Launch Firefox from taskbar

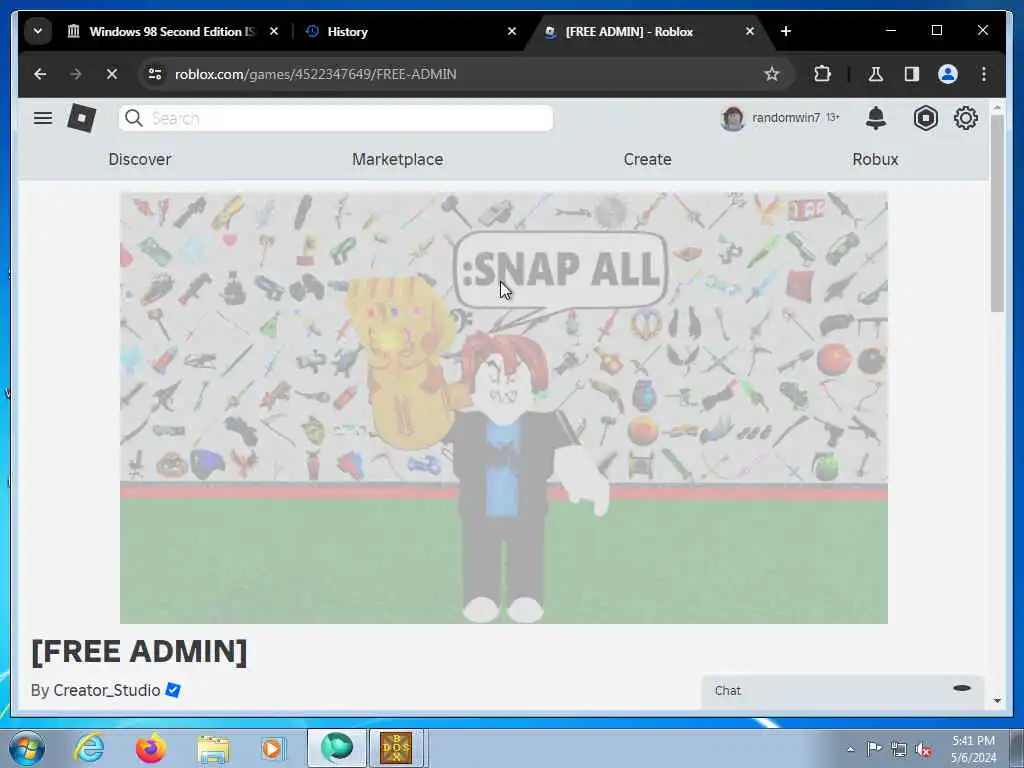(150, 748)
